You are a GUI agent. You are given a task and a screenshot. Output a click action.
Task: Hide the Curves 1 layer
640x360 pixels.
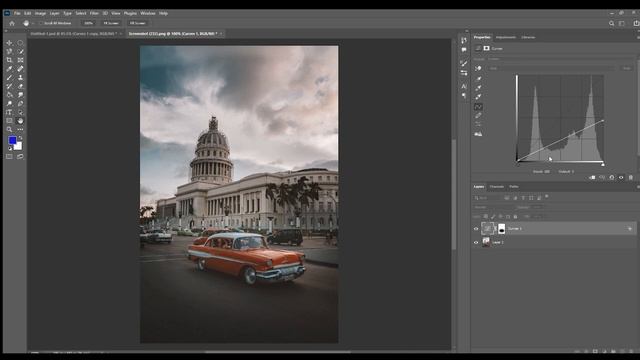(476, 229)
